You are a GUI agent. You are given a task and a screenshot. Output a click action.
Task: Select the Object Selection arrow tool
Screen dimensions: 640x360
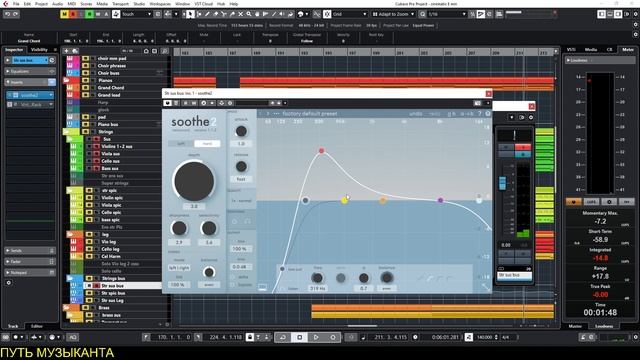click(191, 14)
